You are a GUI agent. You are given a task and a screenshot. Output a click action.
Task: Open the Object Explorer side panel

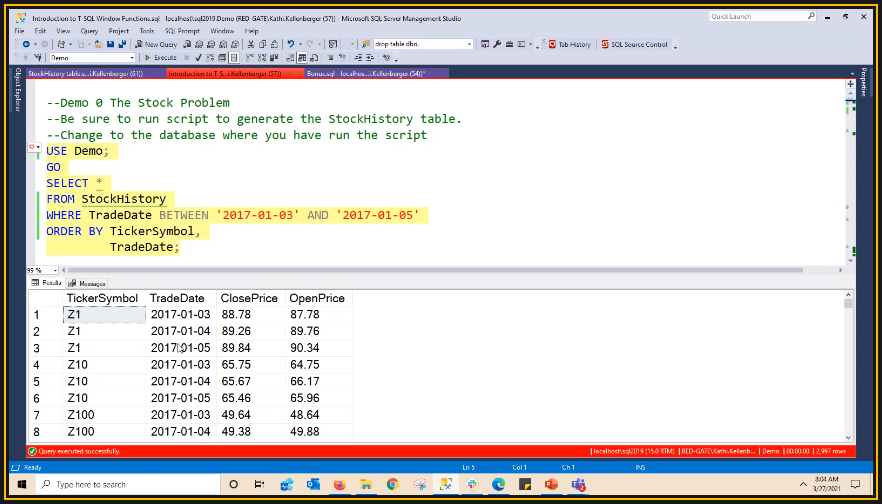(x=17, y=90)
